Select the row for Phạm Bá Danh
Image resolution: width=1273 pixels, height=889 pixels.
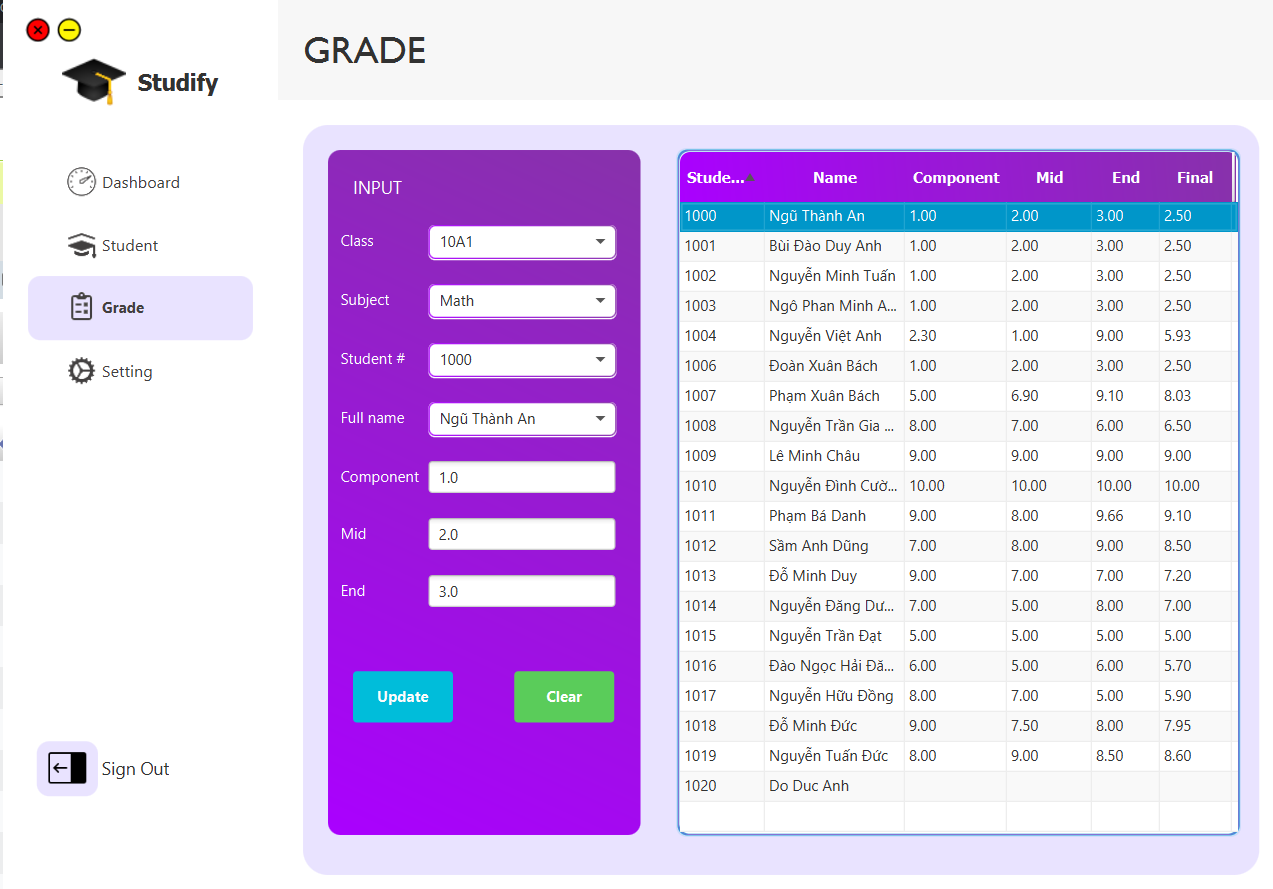click(x=959, y=516)
